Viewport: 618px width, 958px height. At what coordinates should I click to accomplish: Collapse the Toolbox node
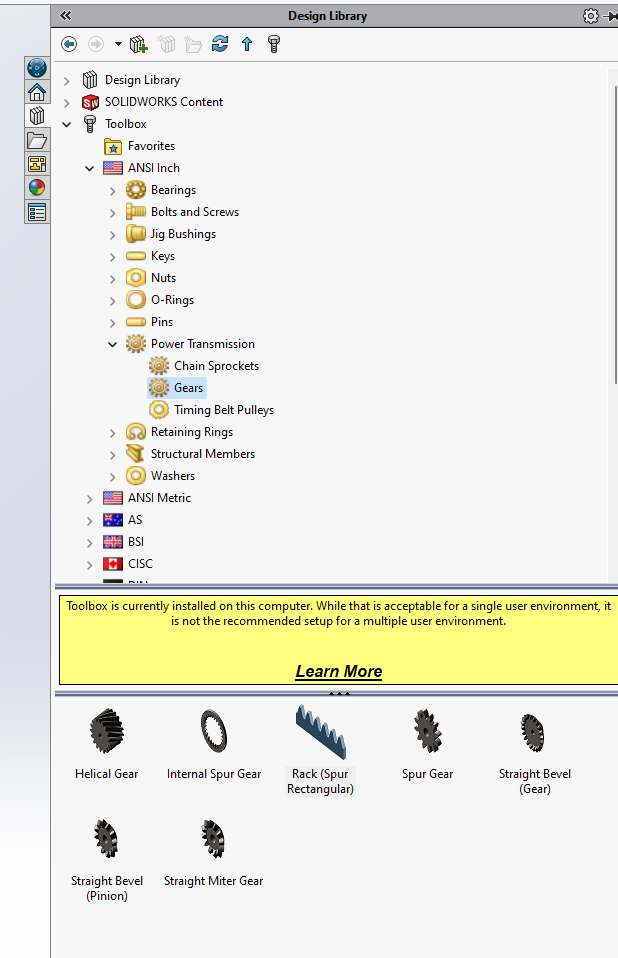click(x=67, y=125)
